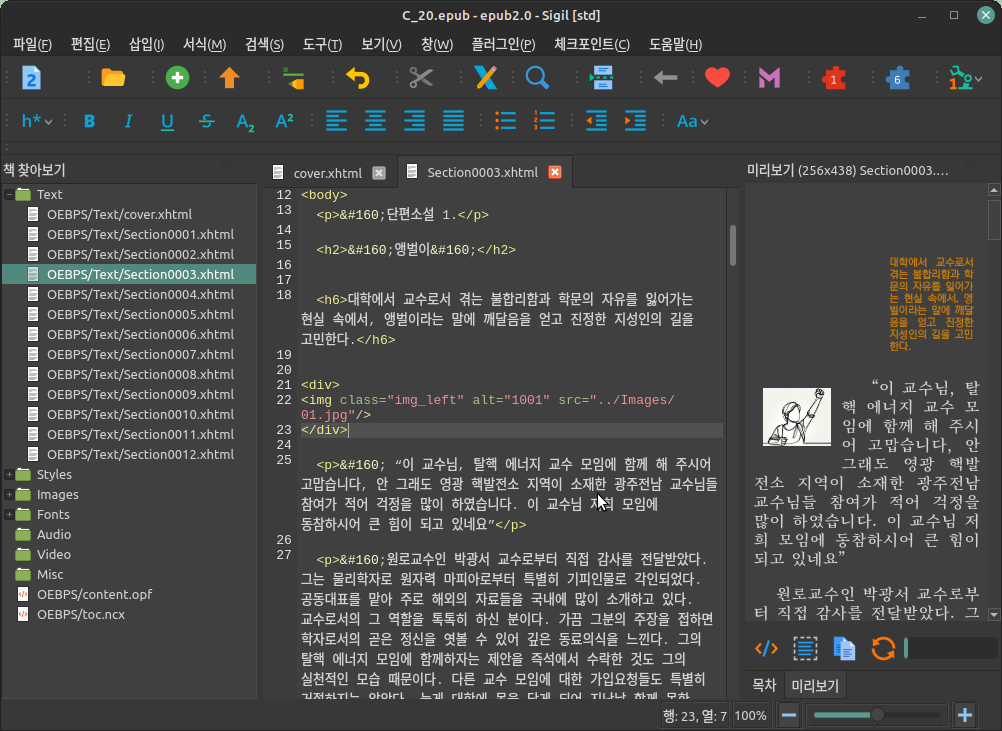Adjust the zoom slider handle
The image size is (1002, 731).
(x=877, y=715)
